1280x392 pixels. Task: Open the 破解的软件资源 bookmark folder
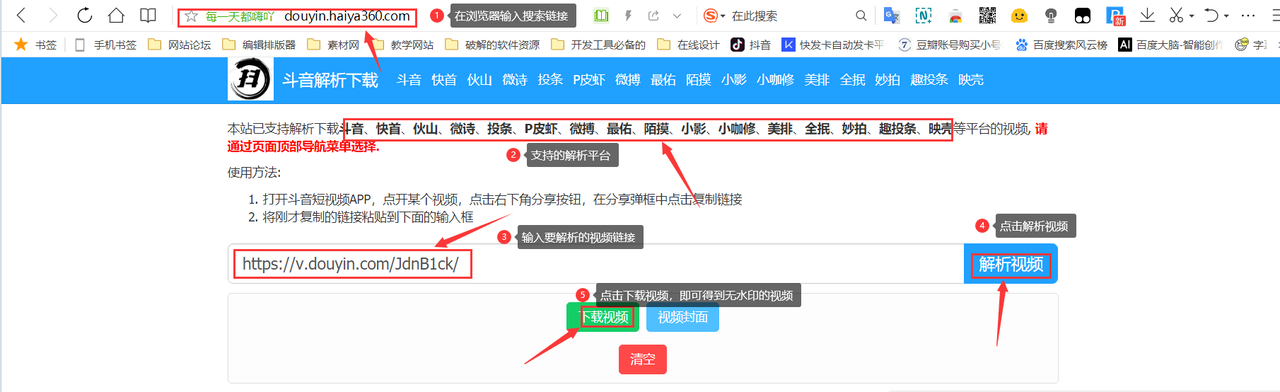pyautogui.click(x=491, y=44)
